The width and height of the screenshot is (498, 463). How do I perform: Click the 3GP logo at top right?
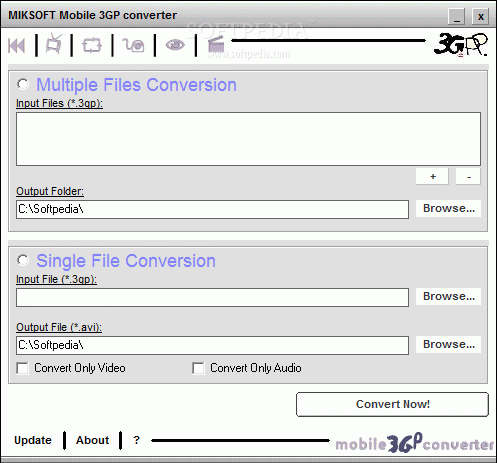click(460, 45)
